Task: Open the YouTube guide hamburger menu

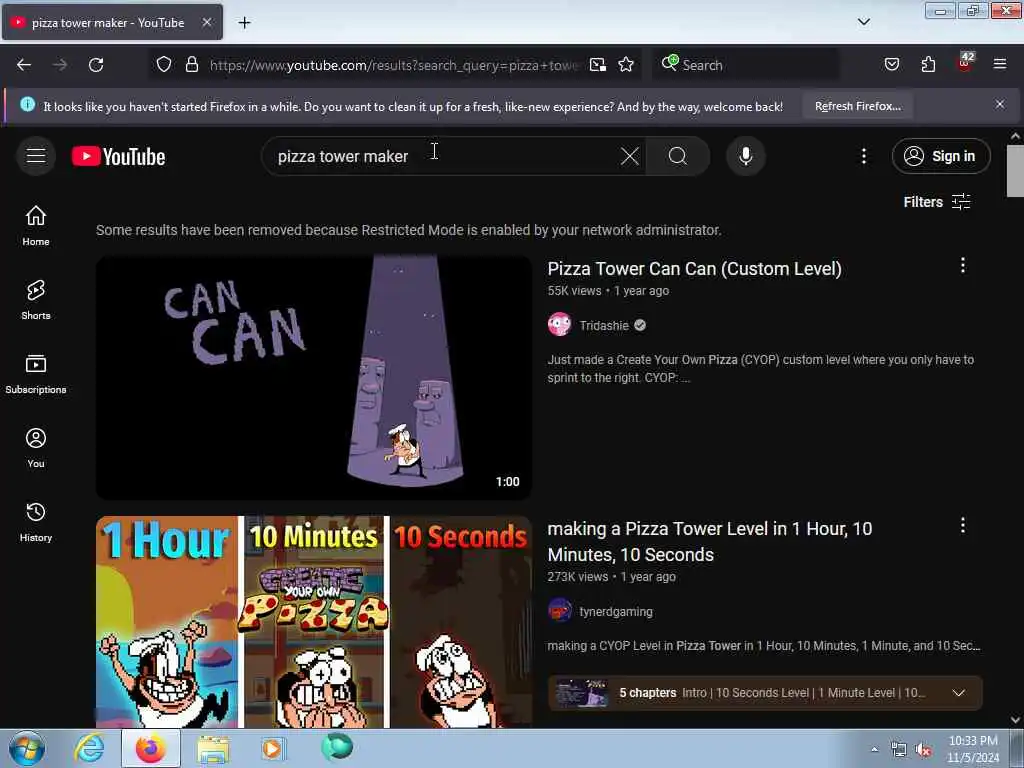Action: pos(36,156)
